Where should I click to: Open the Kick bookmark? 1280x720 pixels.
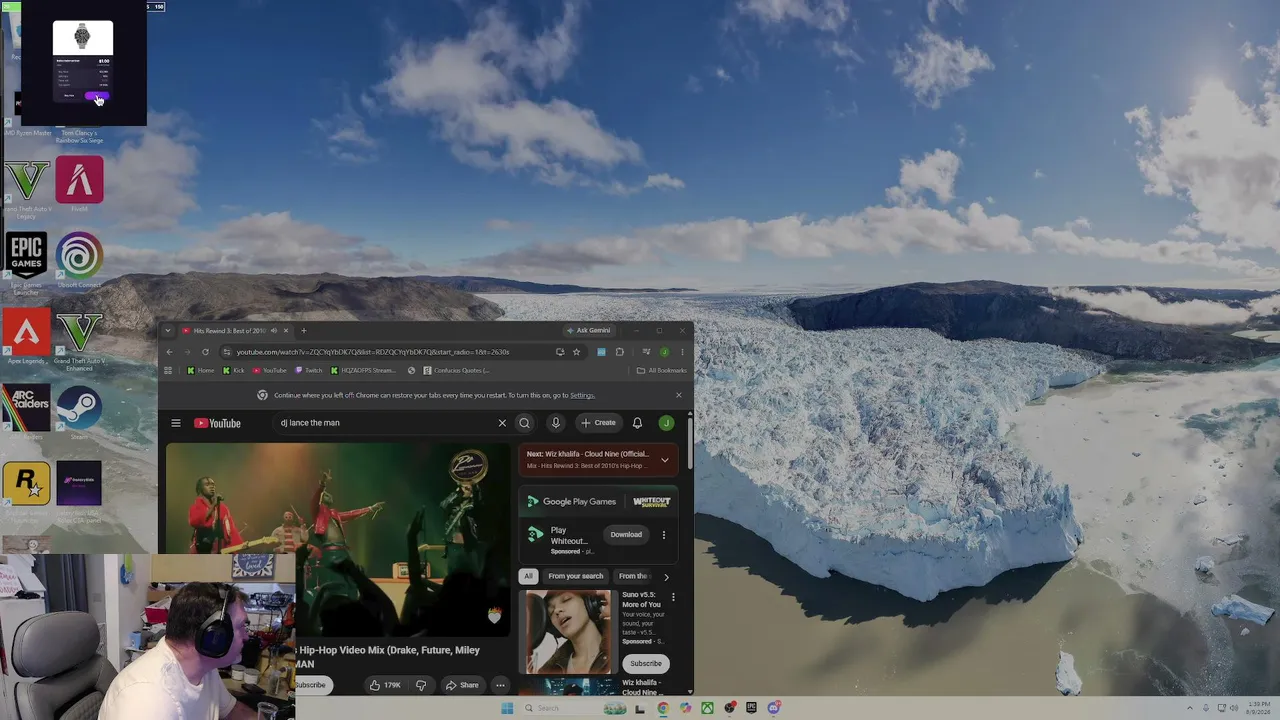pos(233,371)
